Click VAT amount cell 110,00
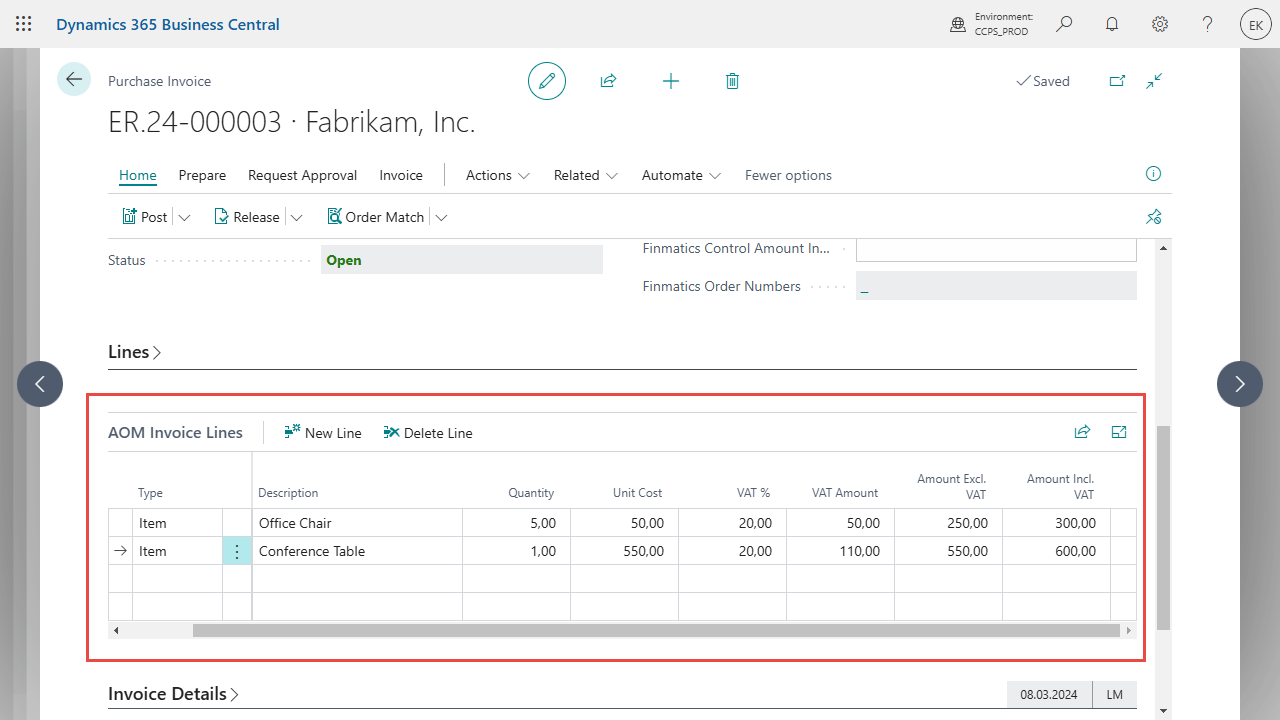The height and width of the screenshot is (720, 1280). [840, 551]
